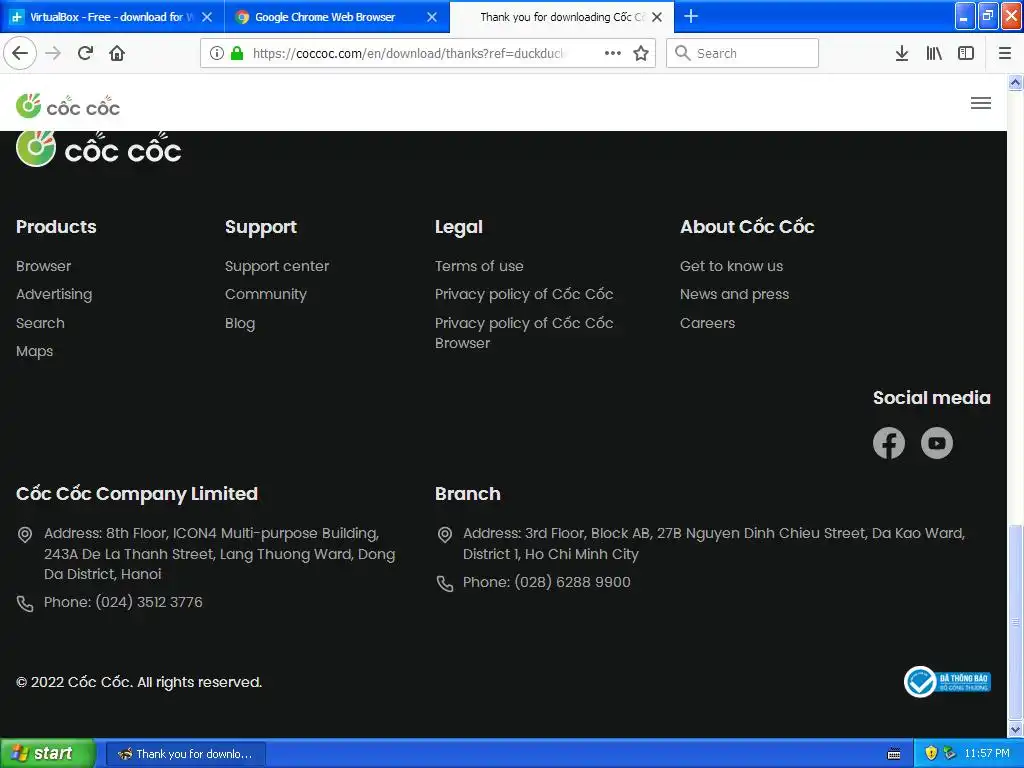Open the Careers link

pyautogui.click(x=707, y=323)
